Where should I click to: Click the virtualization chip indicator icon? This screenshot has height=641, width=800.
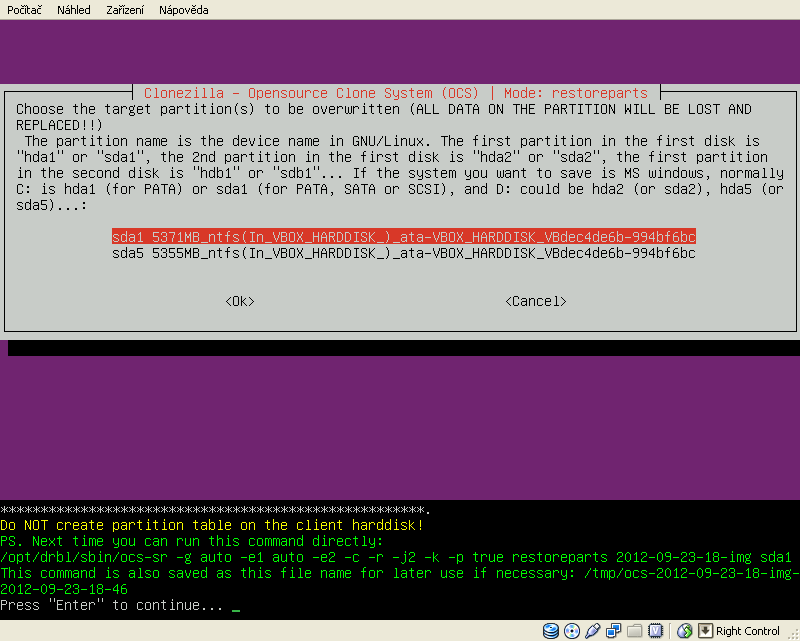point(655,631)
